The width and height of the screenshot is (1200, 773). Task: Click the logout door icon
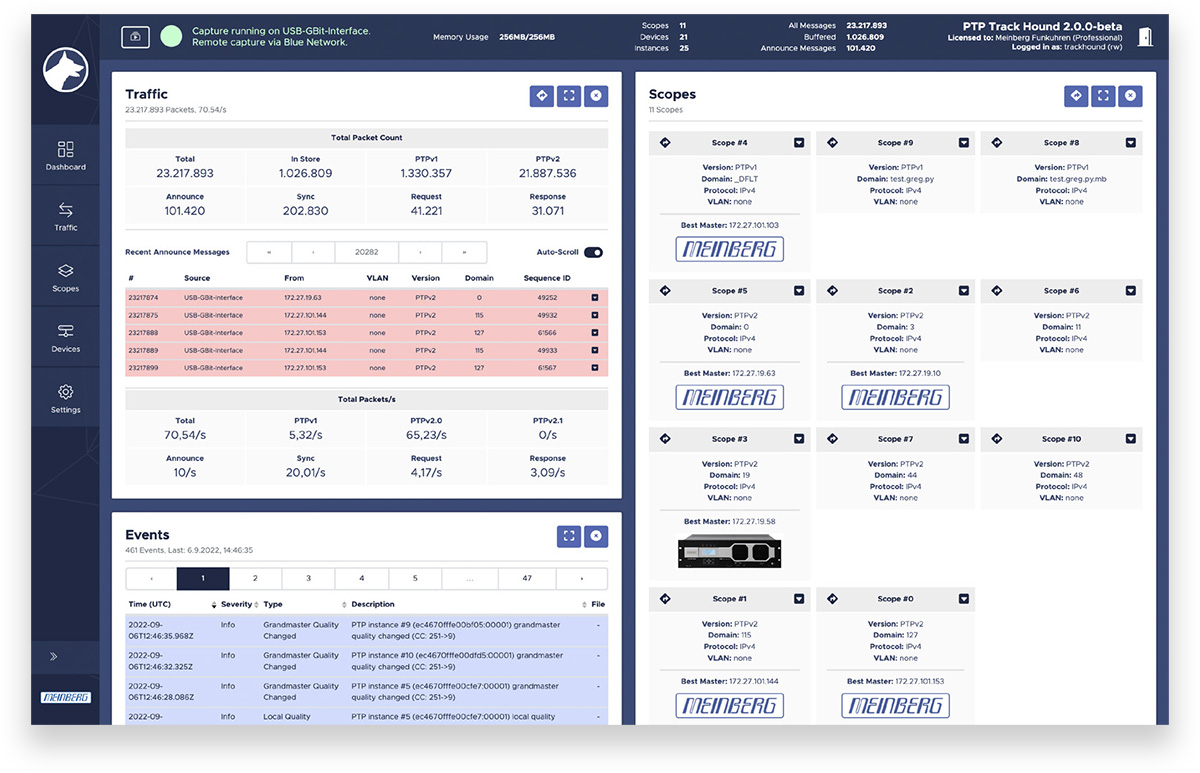coord(1145,36)
